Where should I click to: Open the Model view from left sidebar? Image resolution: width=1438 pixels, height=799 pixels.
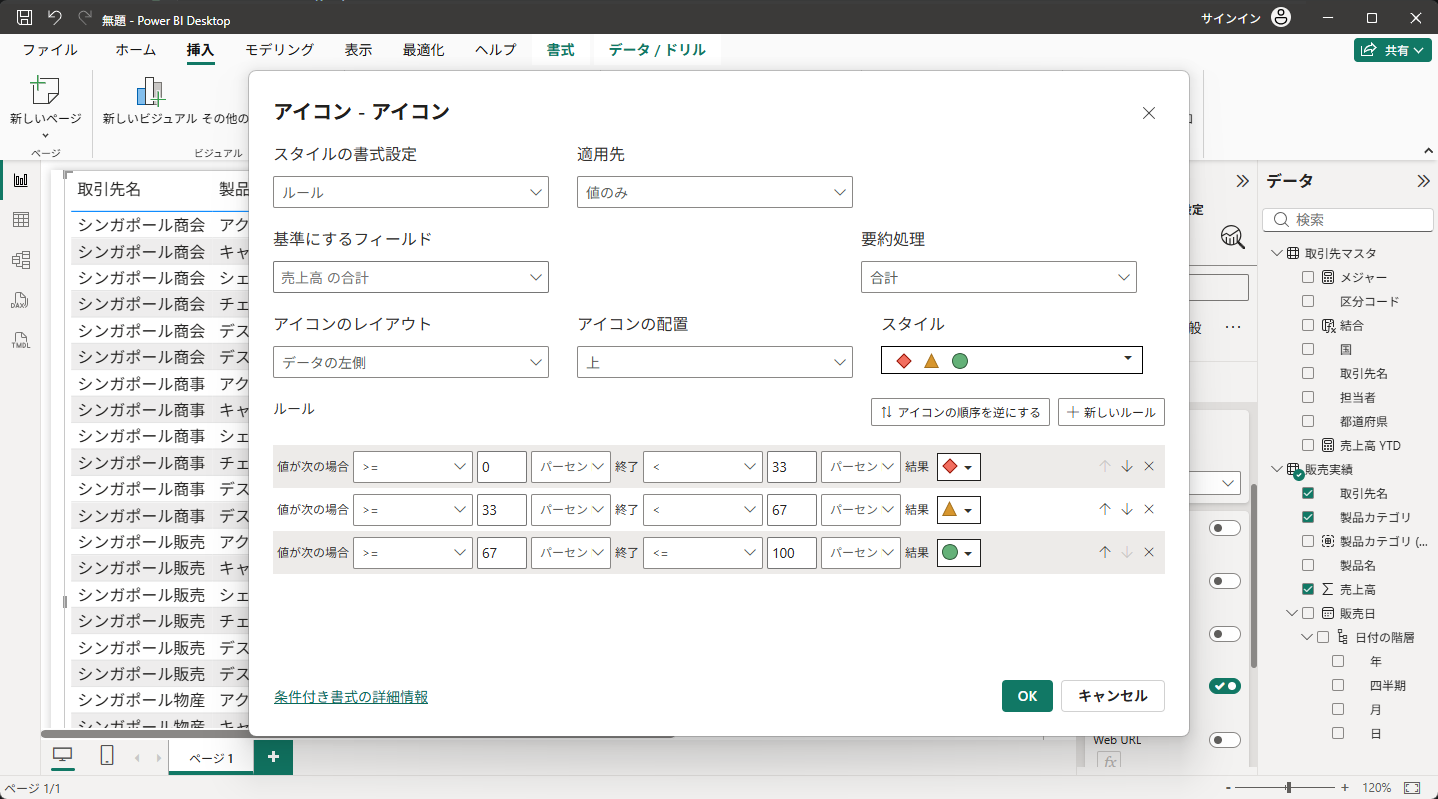20,260
